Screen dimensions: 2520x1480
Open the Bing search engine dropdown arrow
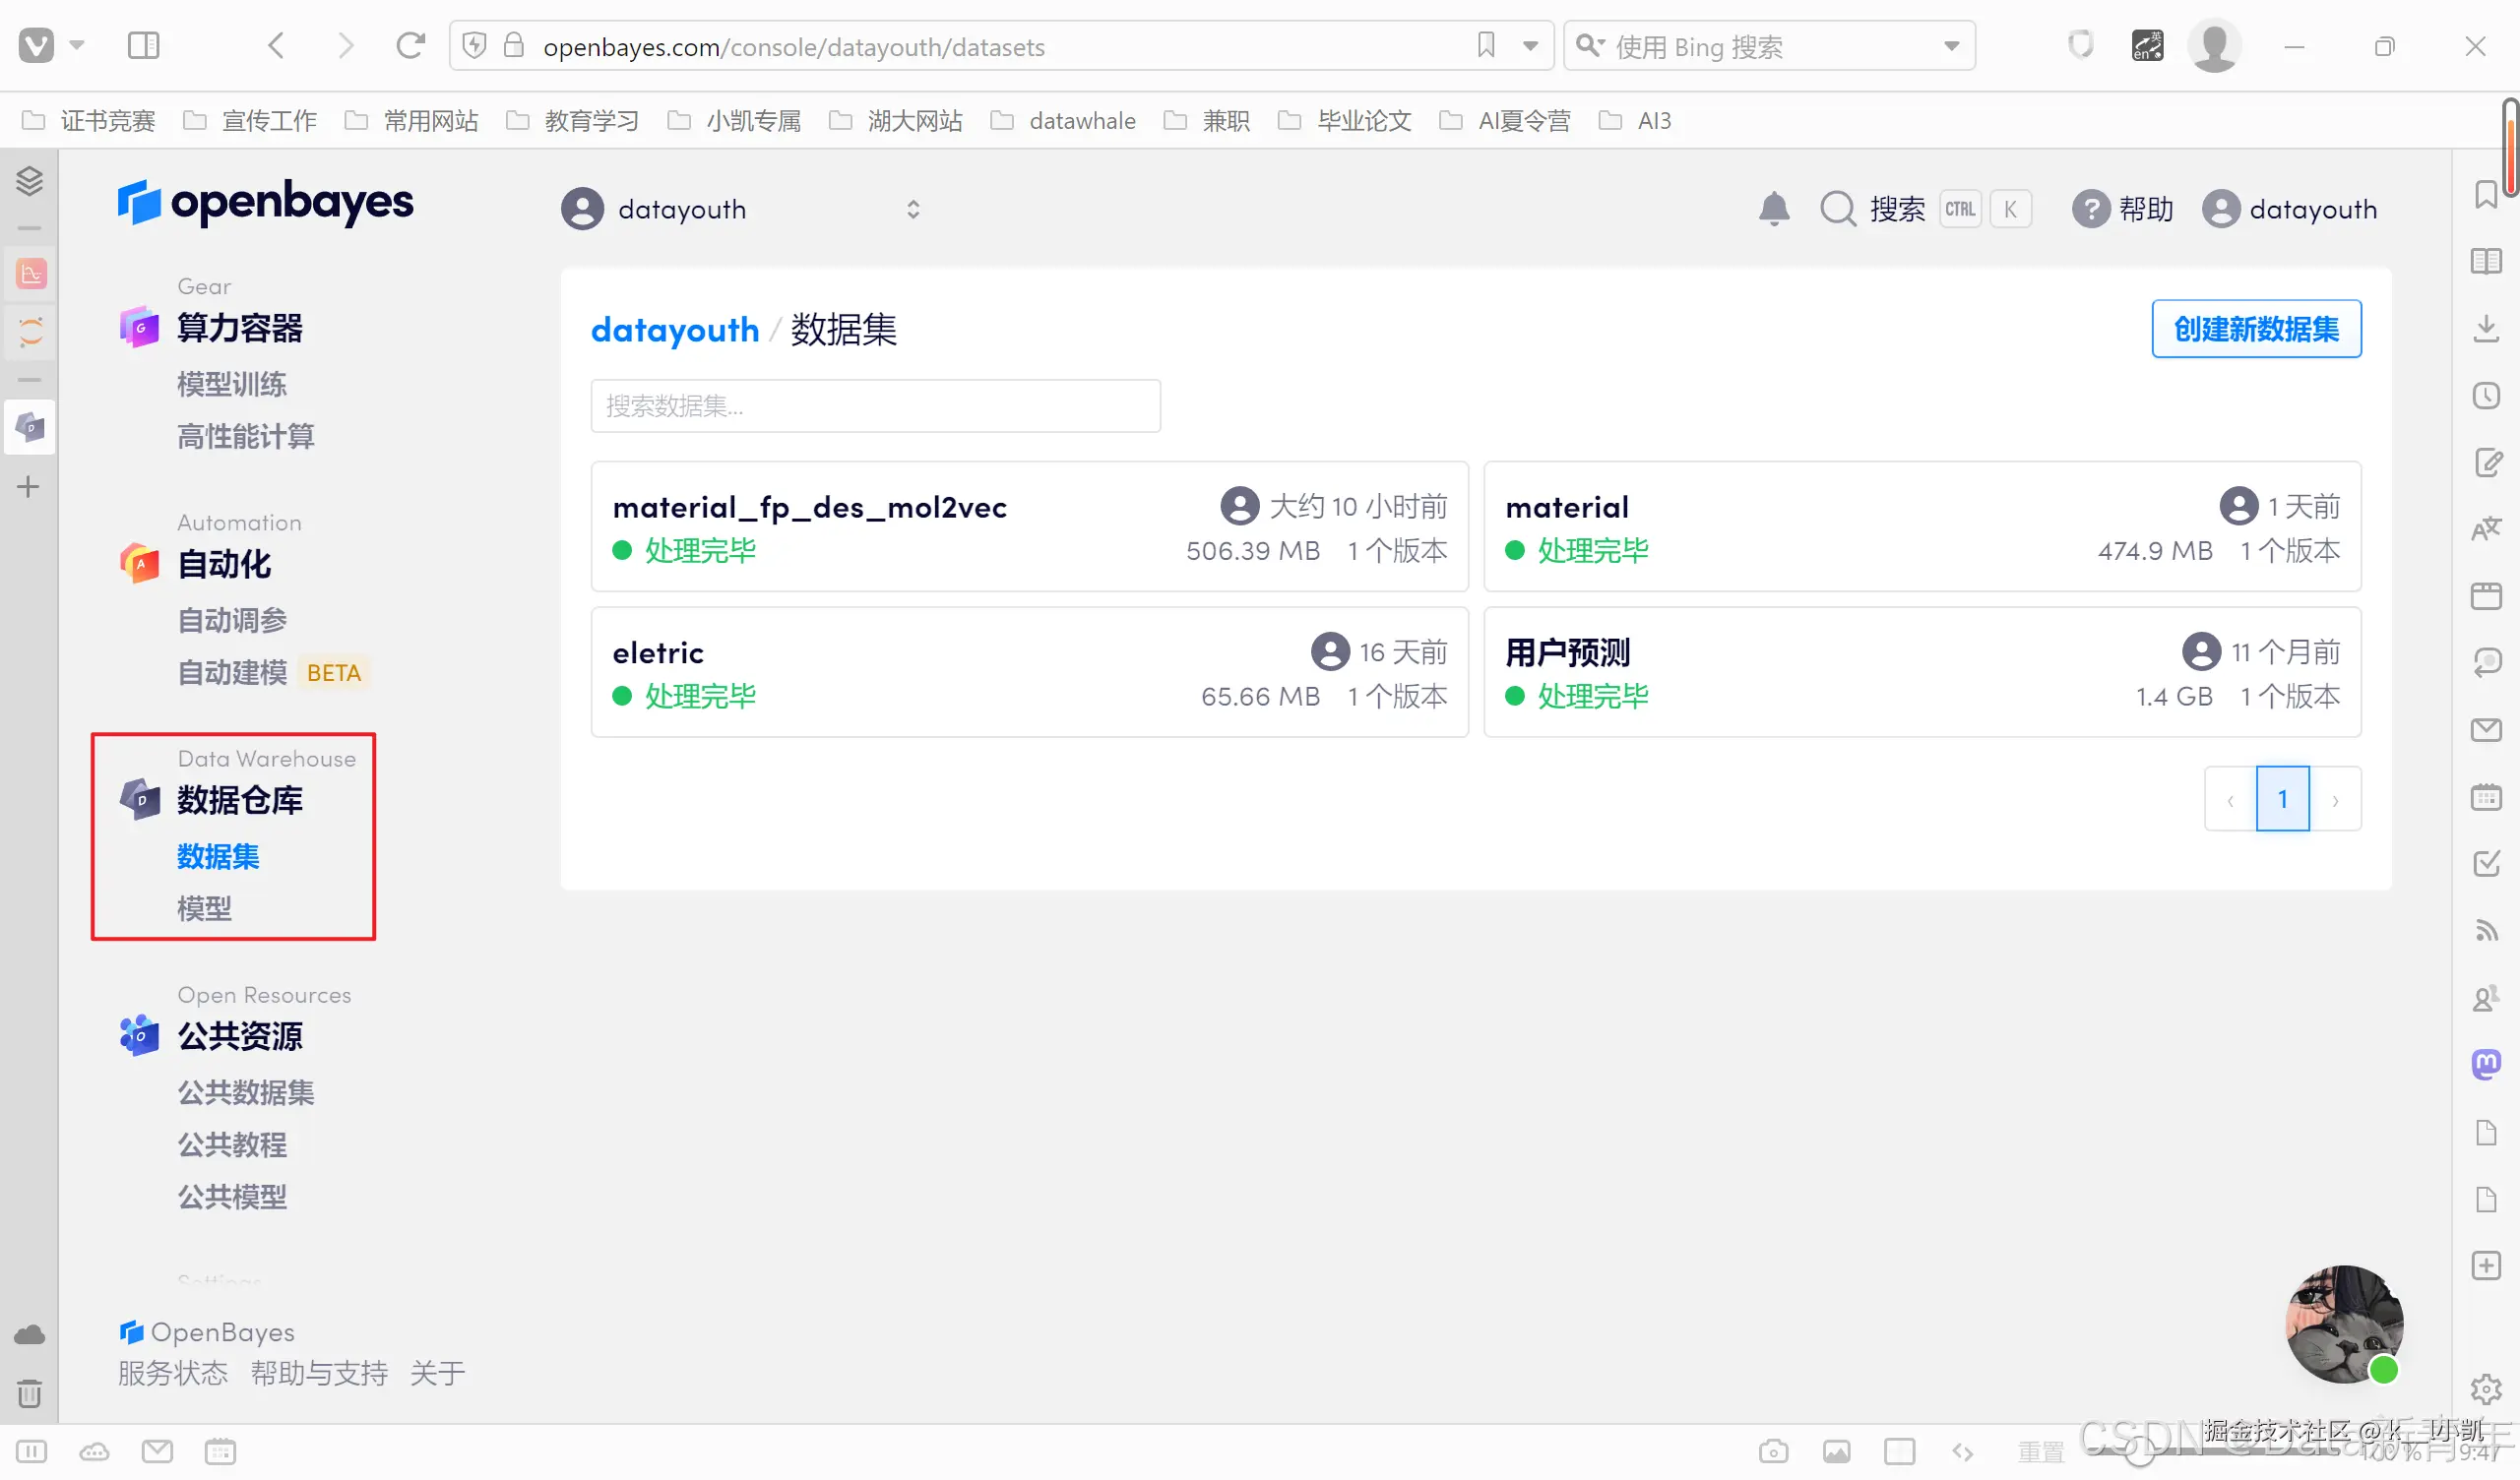(x=1951, y=46)
